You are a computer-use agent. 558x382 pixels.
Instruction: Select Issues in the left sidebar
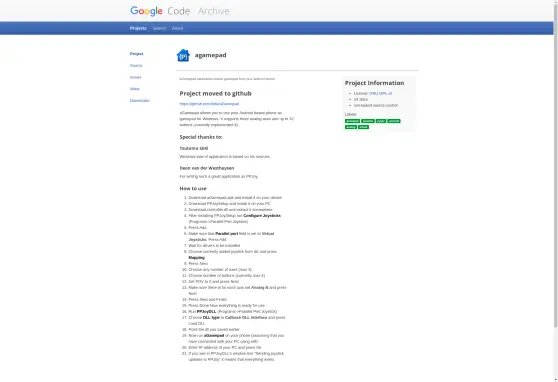(136, 77)
